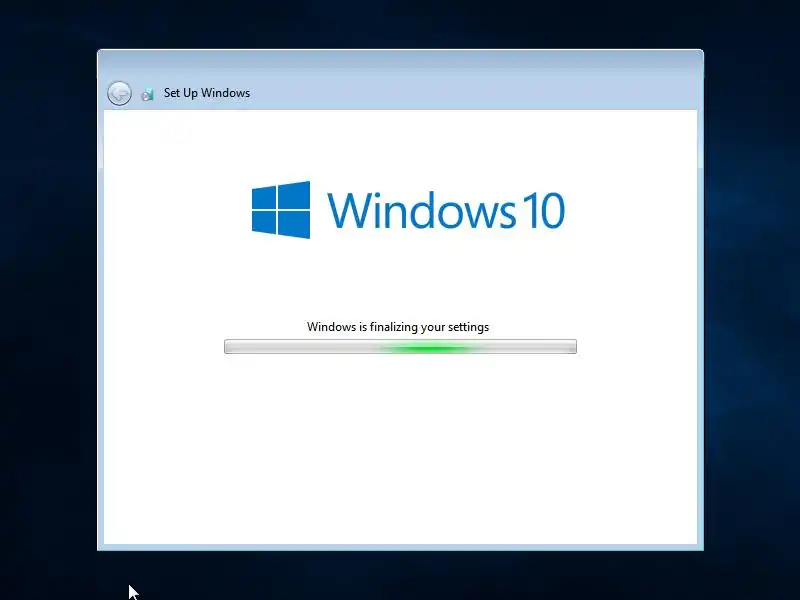Click the Windows 10 flag logo
Image resolution: width=800 pixels, height=600 pixels.
coord(281,210)
